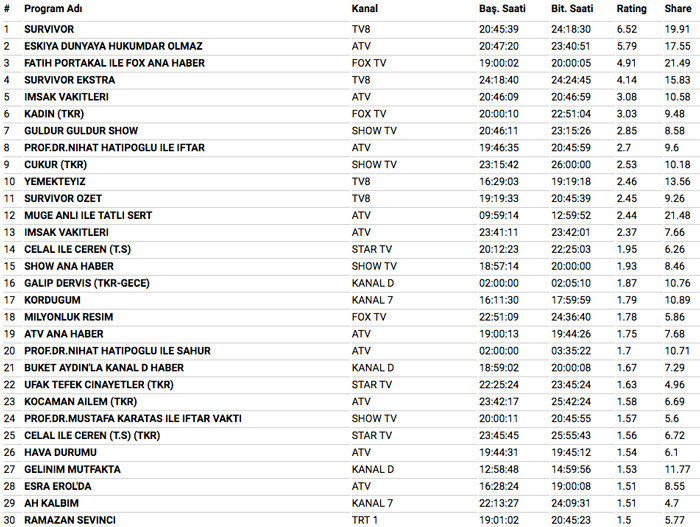Image resolution: width=700 pixels, height=527 pixels.
Task: Click the TRT 1 channel cell
Action: 366,520
